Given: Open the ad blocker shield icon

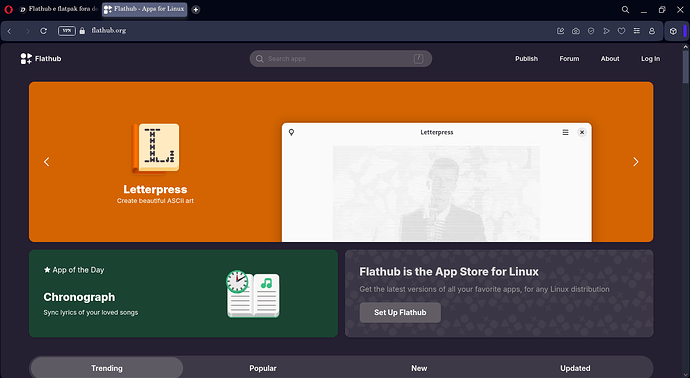Looking at the screenshot, I should point(591,31).
